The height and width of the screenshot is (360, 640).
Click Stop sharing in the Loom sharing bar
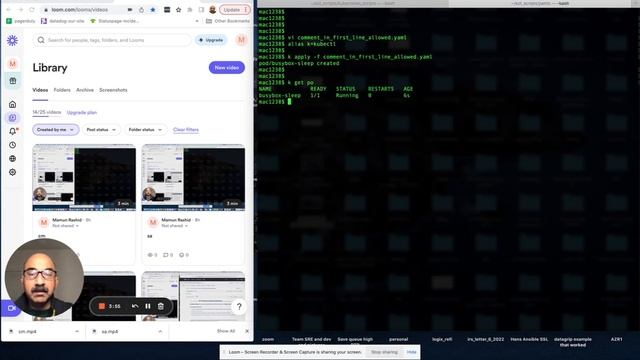coord(384,352)
